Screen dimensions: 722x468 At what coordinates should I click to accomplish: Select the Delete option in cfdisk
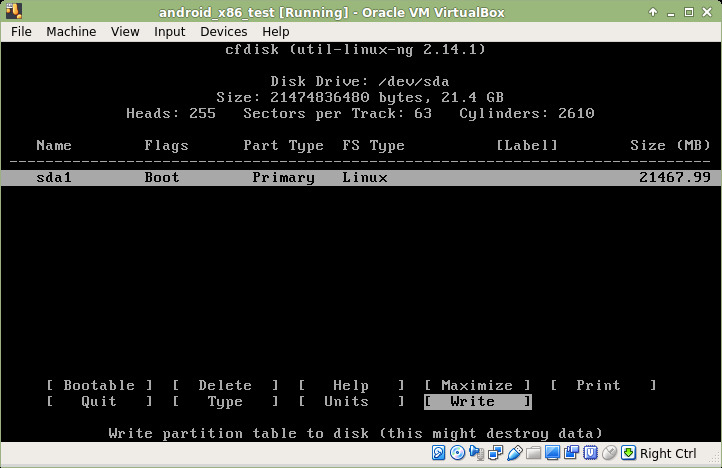(x=225, y=385)
